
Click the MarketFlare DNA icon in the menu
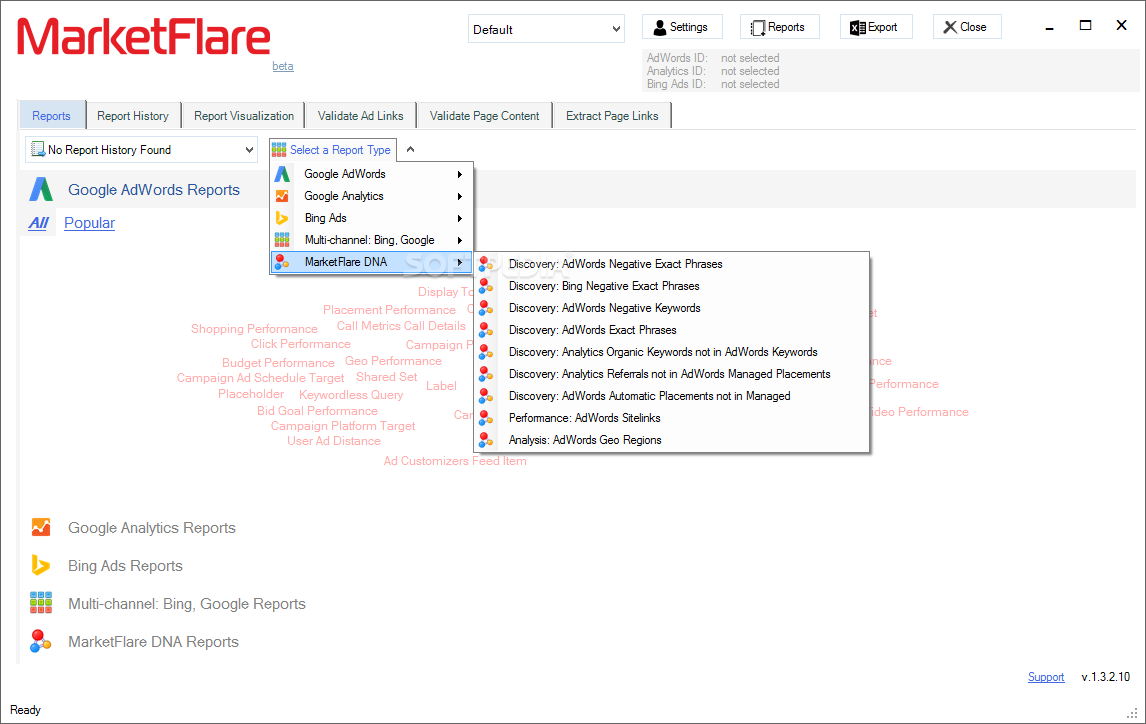click(x=282, y=262)
